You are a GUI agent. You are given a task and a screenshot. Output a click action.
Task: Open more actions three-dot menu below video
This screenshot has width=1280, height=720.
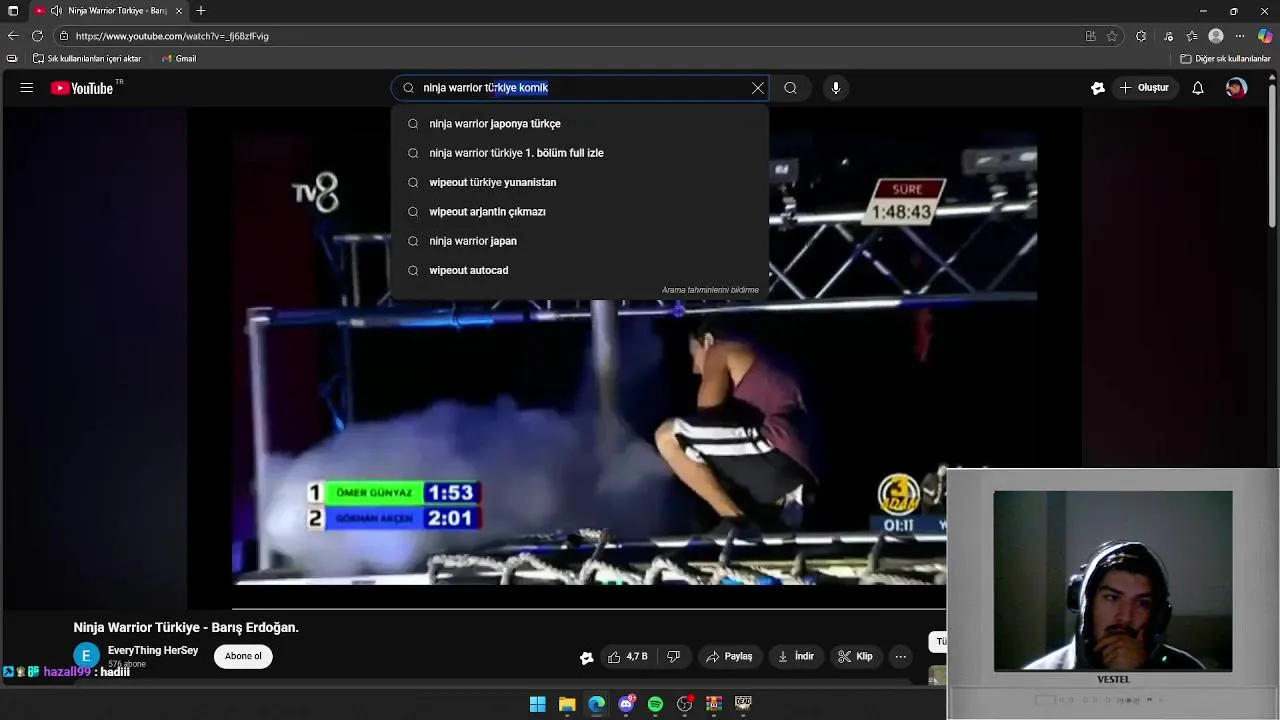(901, 657)
